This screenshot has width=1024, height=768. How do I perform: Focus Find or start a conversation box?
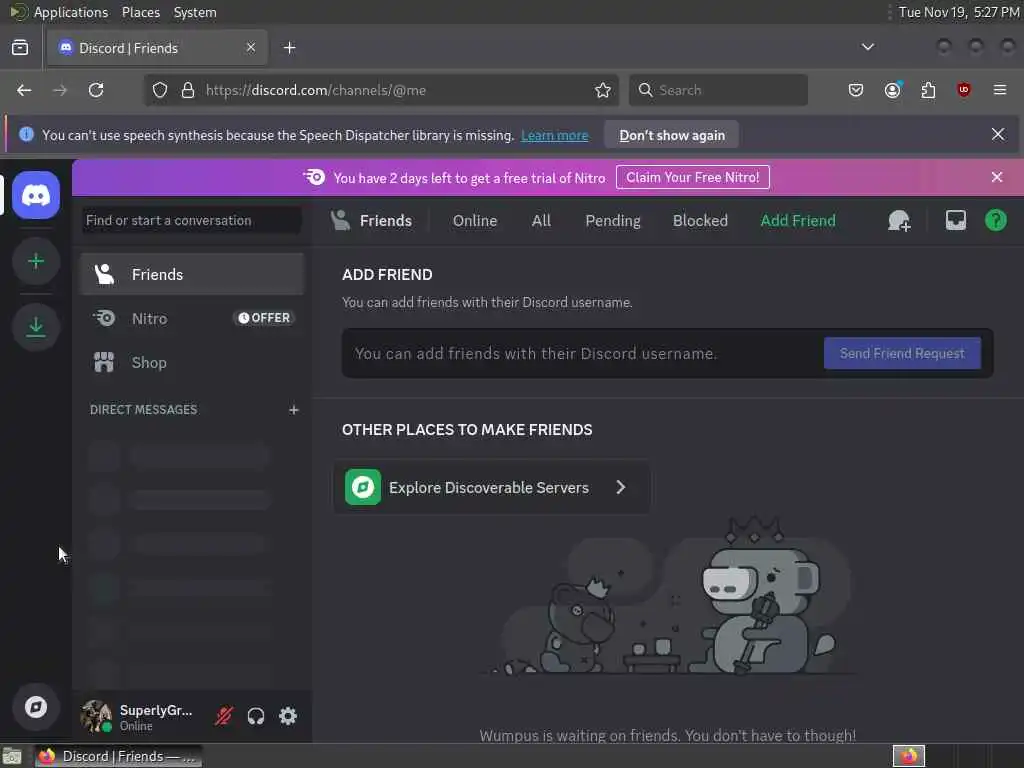[192, 220]
